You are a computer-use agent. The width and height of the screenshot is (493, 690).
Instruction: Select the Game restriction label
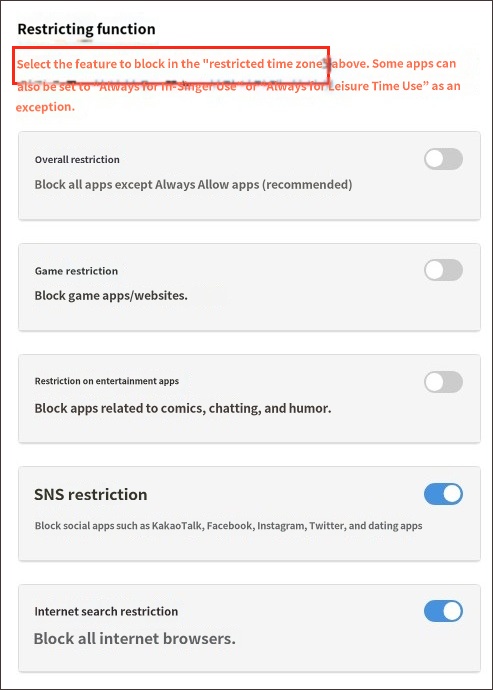[x=76, y=271]
